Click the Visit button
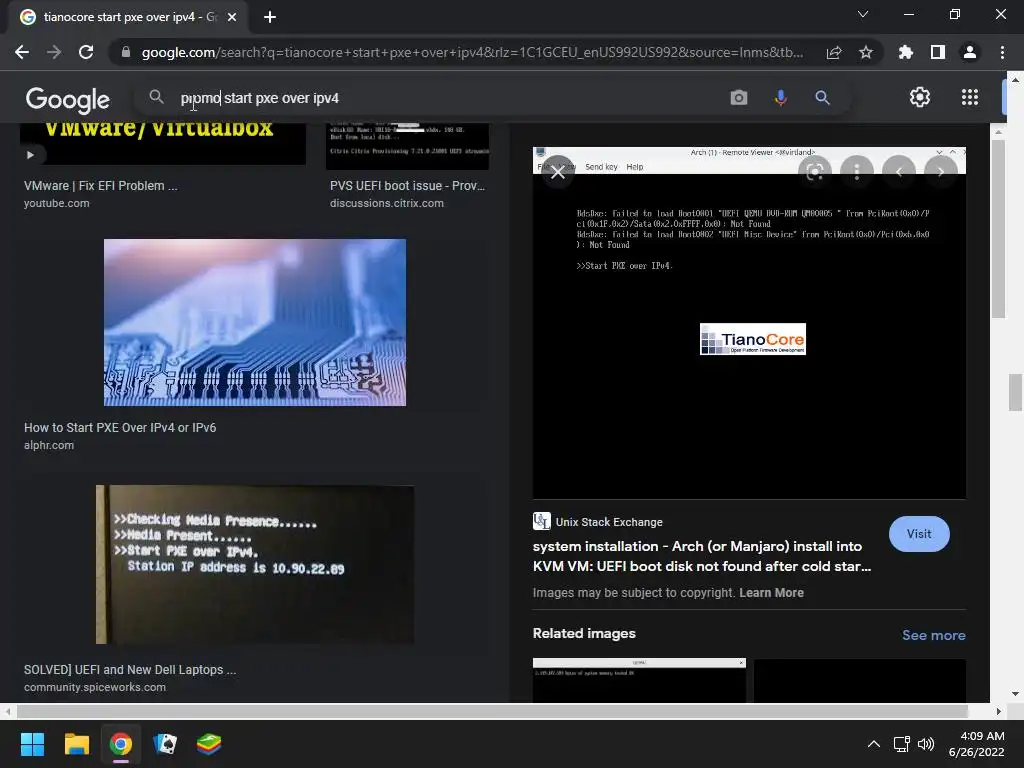Viewport: 1024px width, 768px height. (x=919, y=534)
